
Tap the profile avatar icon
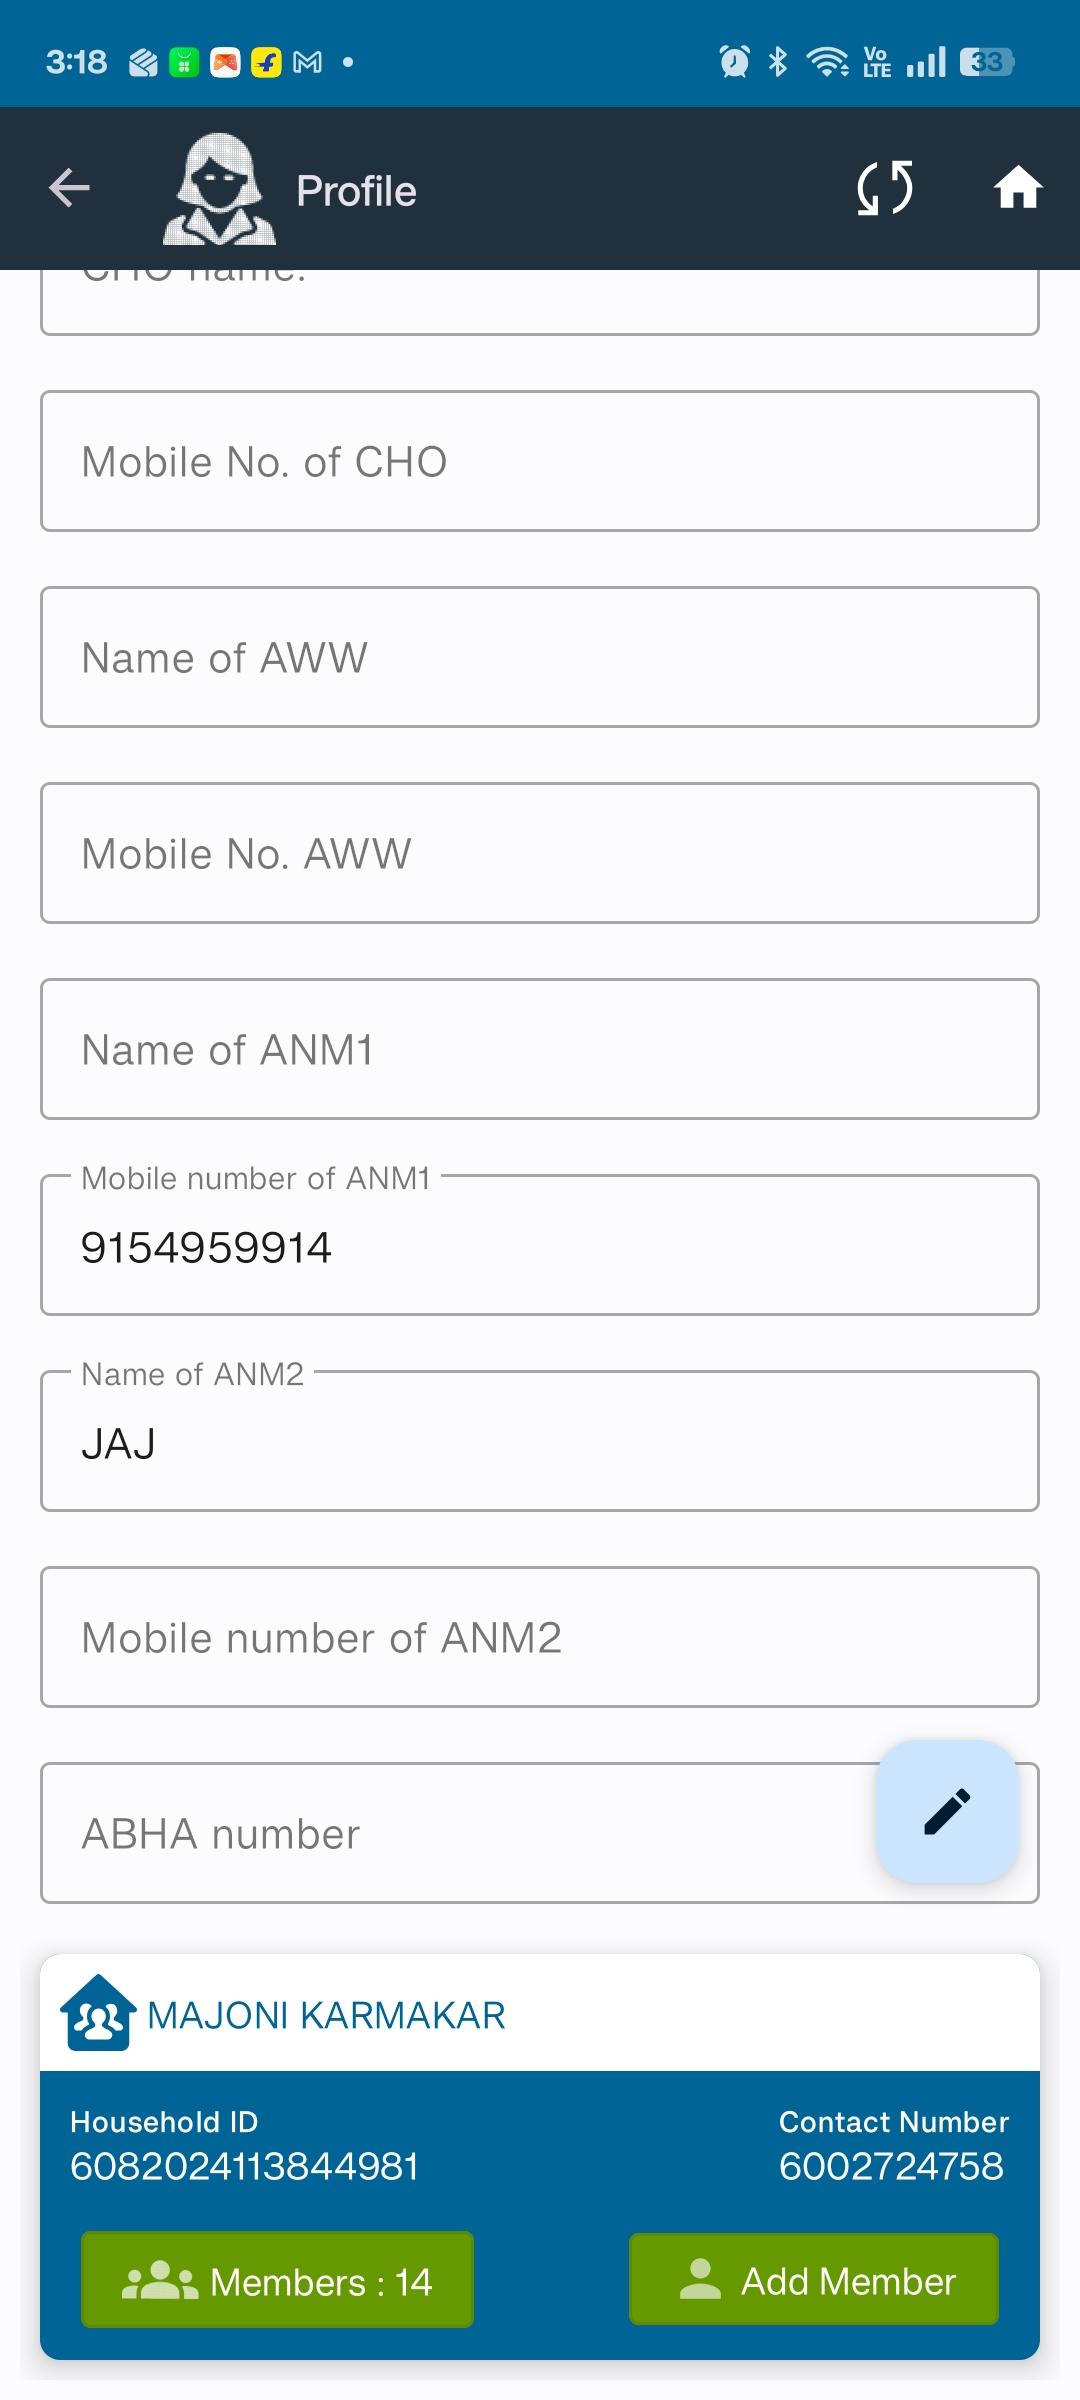tap(219, 189)
